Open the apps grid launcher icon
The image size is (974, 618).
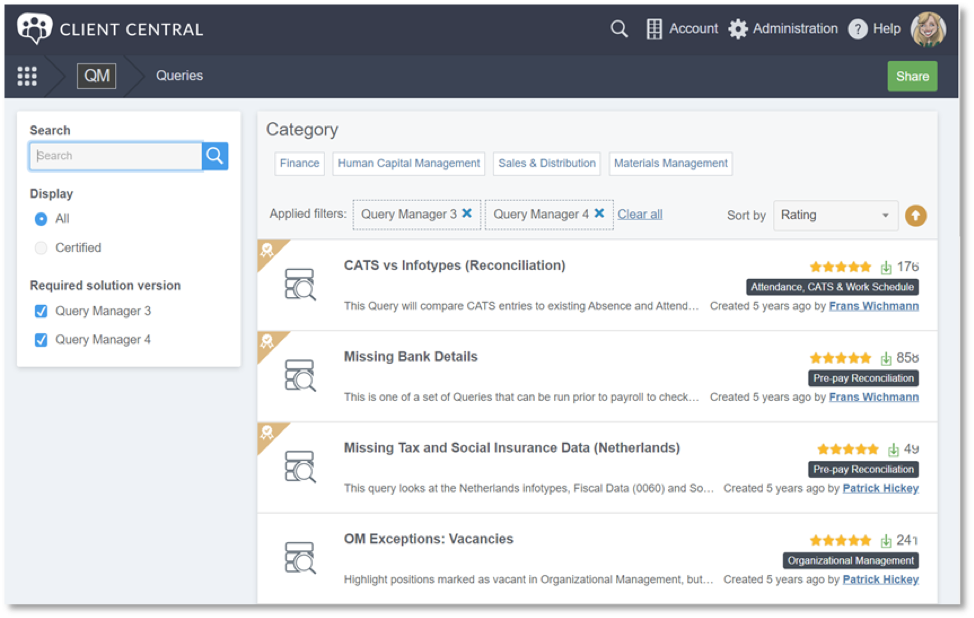click(x=27, y=76)
